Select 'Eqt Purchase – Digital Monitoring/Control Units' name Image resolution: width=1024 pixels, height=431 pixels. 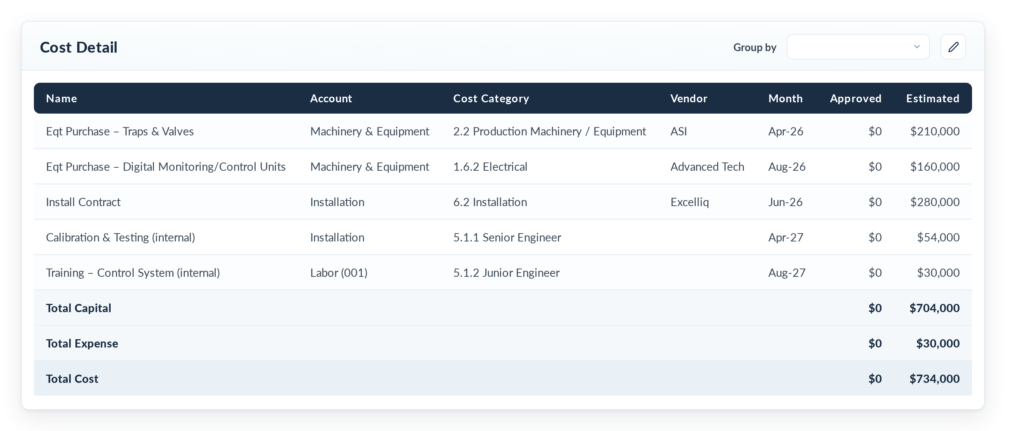(x=166, y=167)
